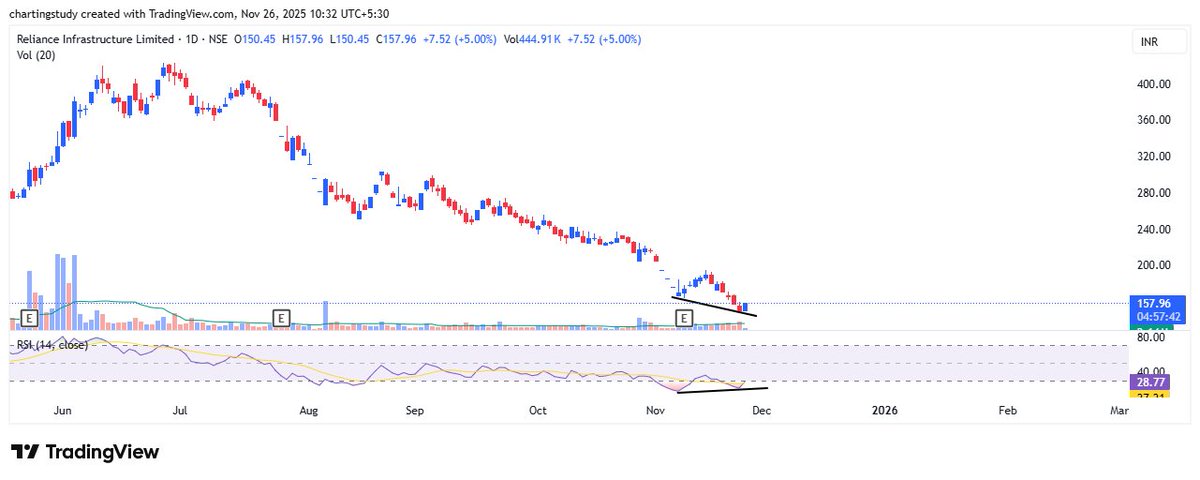
Task: Select the black trendline under RSI lows
Action: [x=722, y=389]
